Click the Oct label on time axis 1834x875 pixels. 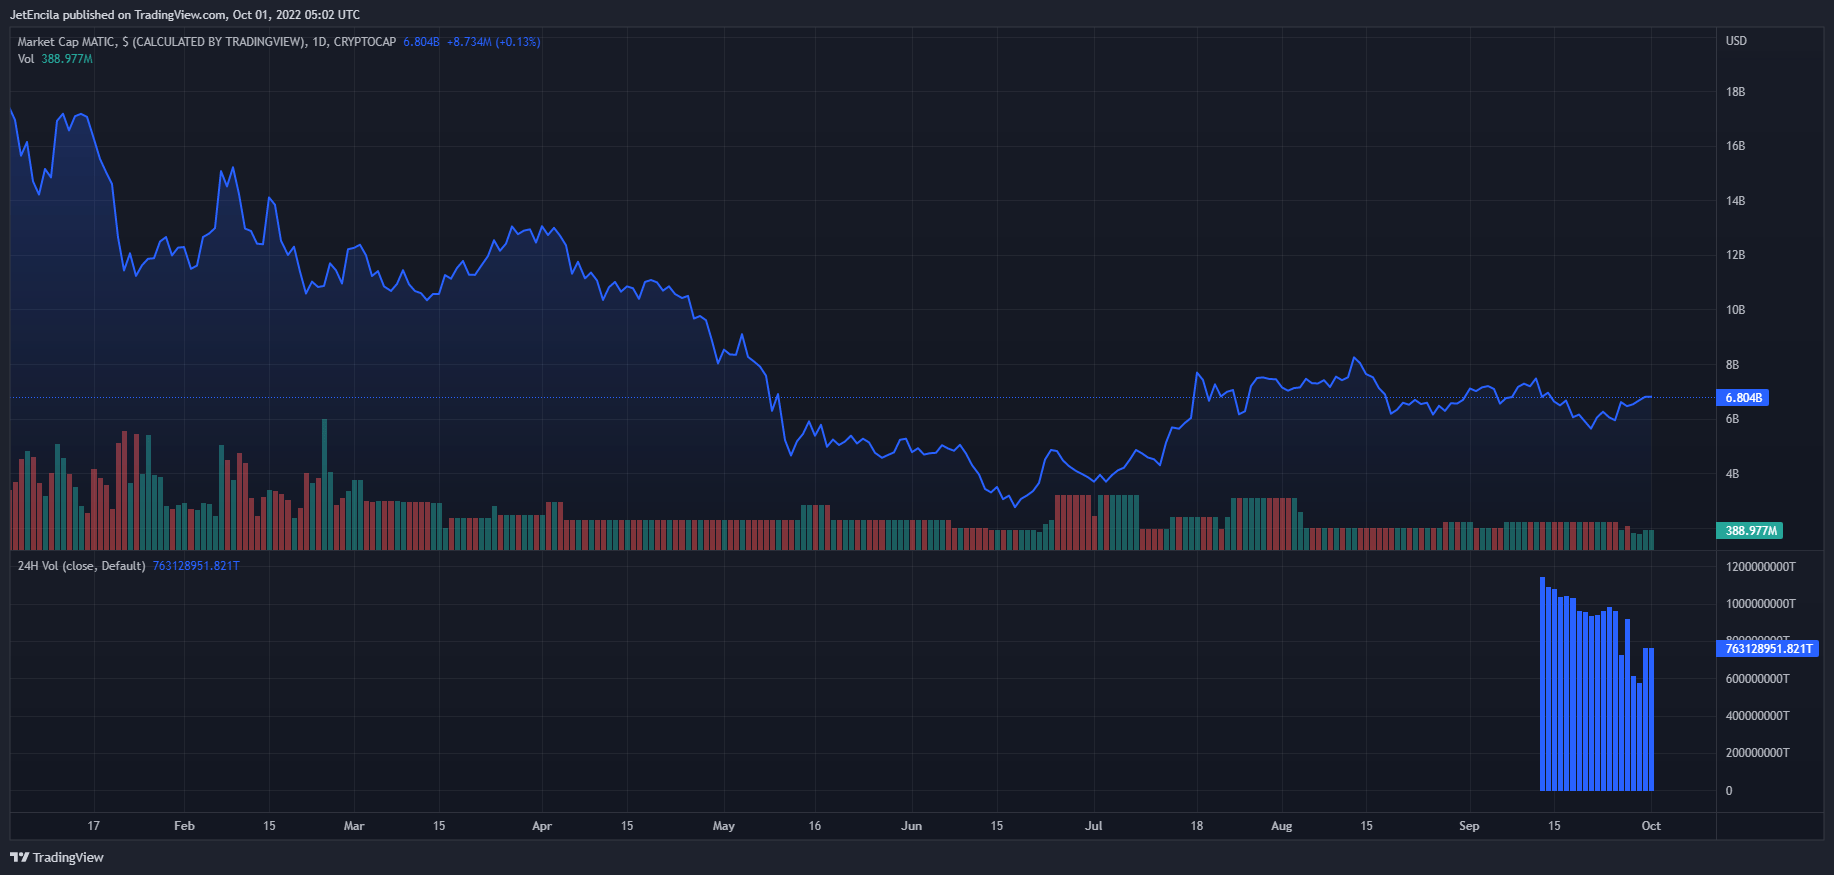[x=1651, y=826]
